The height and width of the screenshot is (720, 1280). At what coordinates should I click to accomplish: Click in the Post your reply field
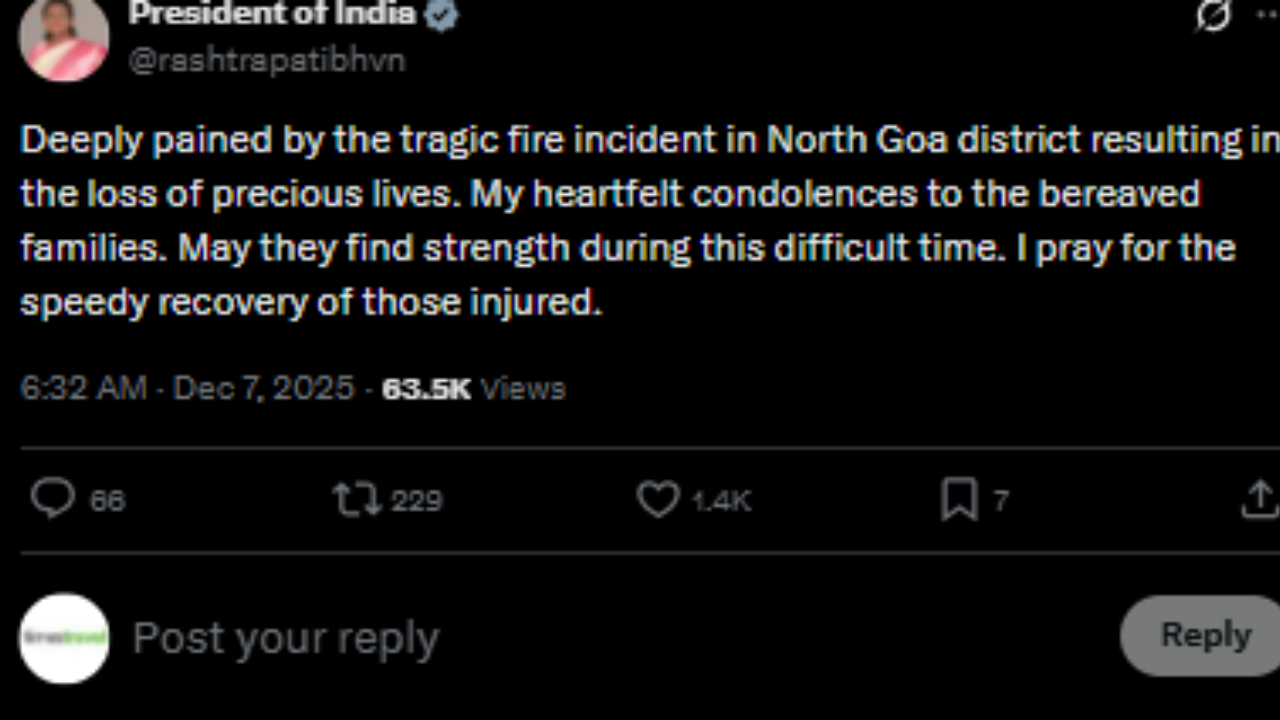pyautogui.click(x=600, y=637)
